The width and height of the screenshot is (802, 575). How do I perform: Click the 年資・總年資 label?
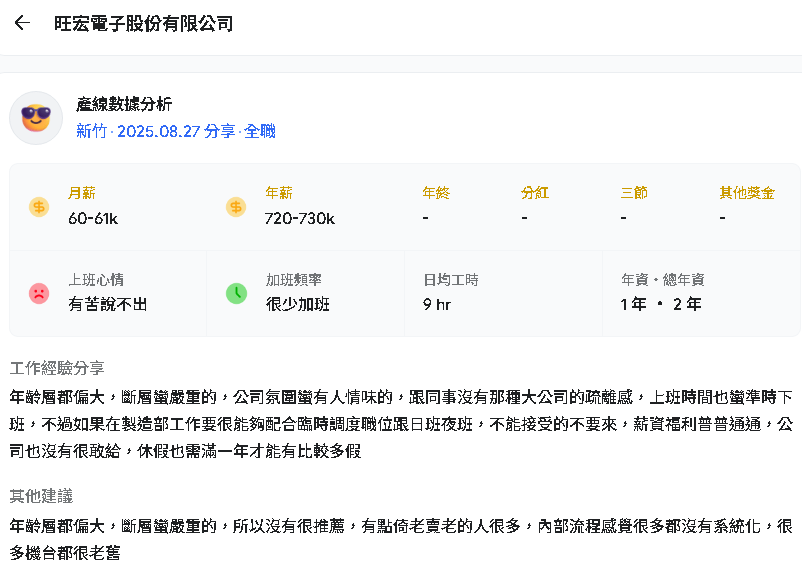coord(663,280)
